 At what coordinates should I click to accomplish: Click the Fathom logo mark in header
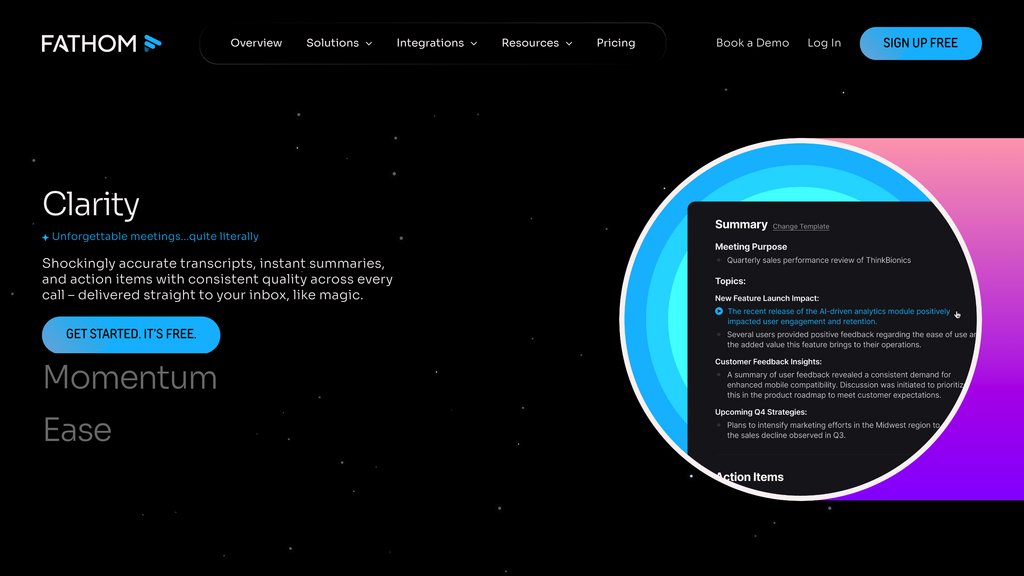pos(152,43)
